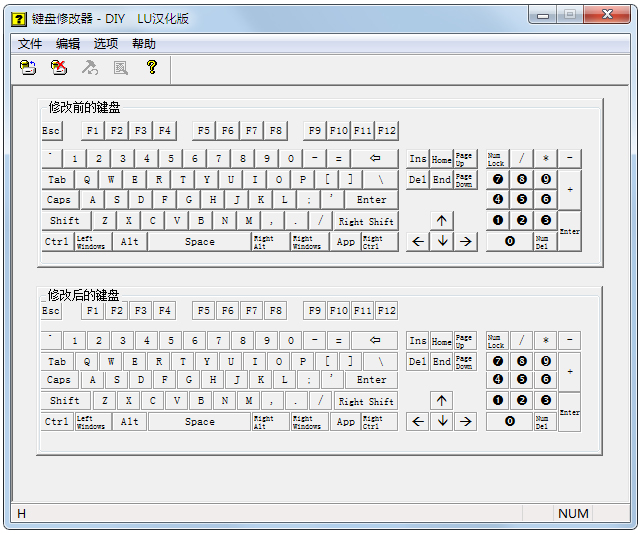Image resolution: width=641 pixels, height=534 pixels.
Task: Select numpad 6 key on 修改后的键盘
Action: coord(546,379)
